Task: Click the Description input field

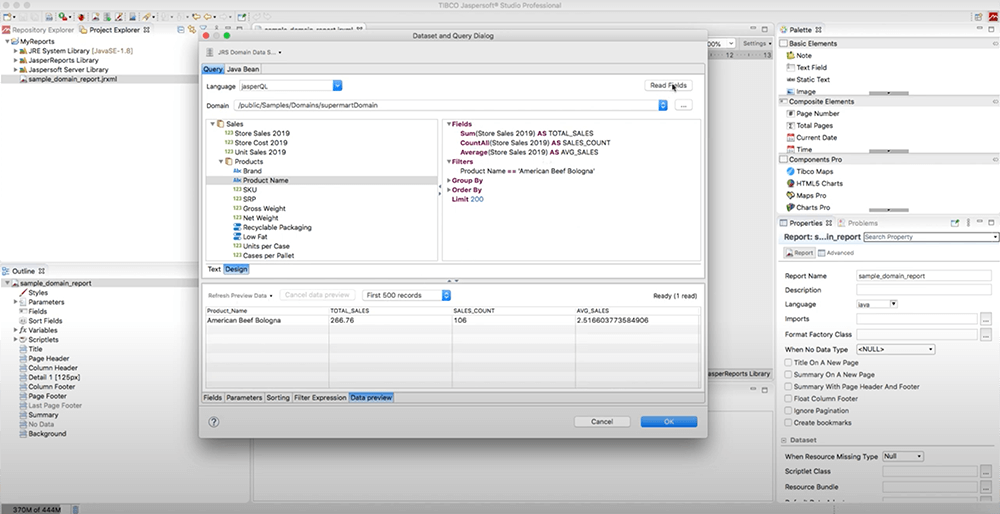Action: tap(923, 290)
